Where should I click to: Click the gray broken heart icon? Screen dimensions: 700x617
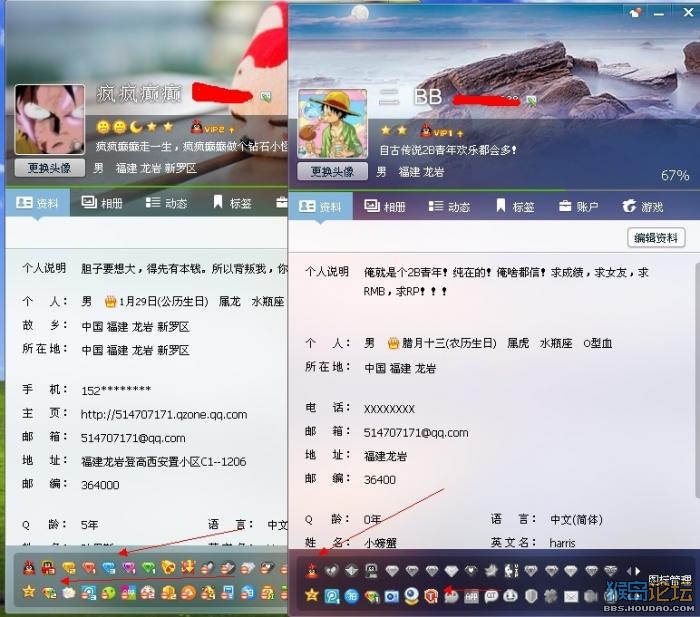click(331, 571)
